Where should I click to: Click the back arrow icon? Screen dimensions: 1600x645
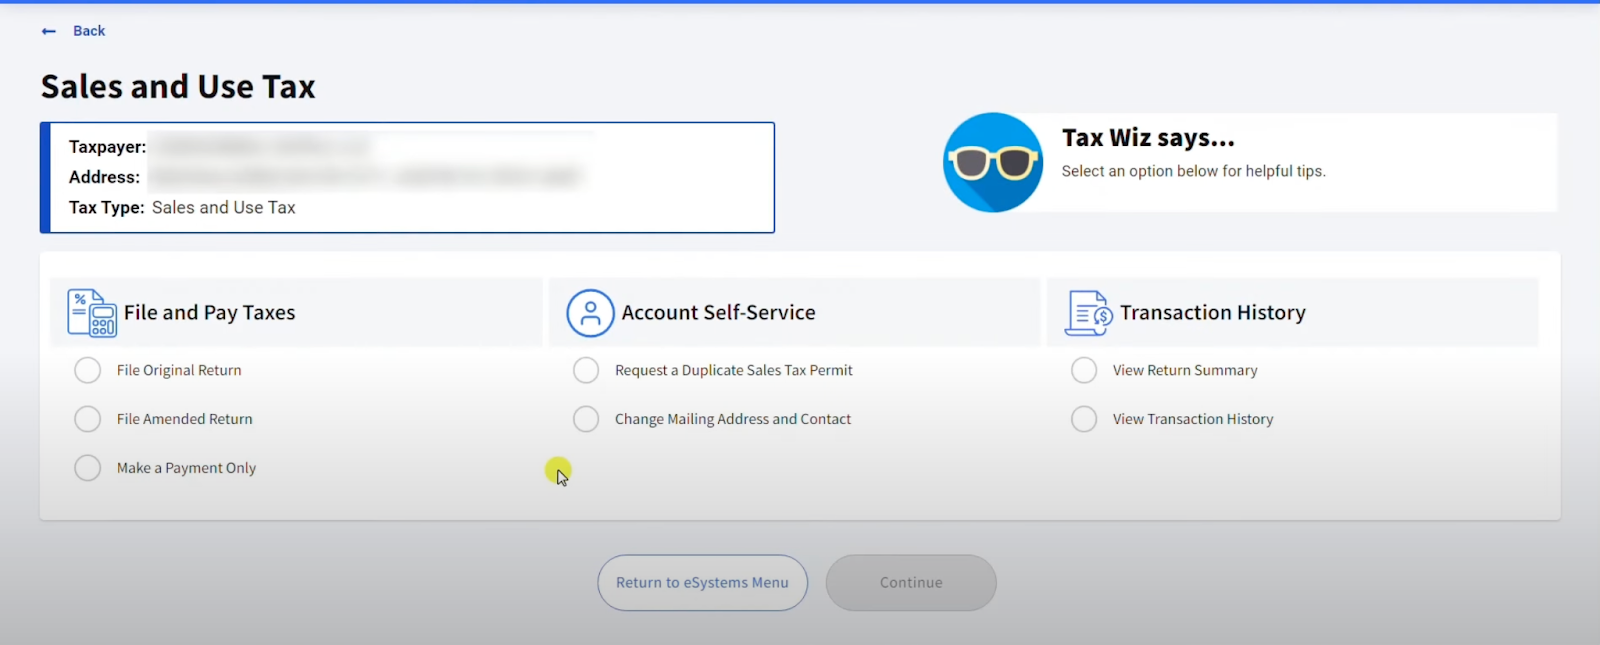coord(49,31)
